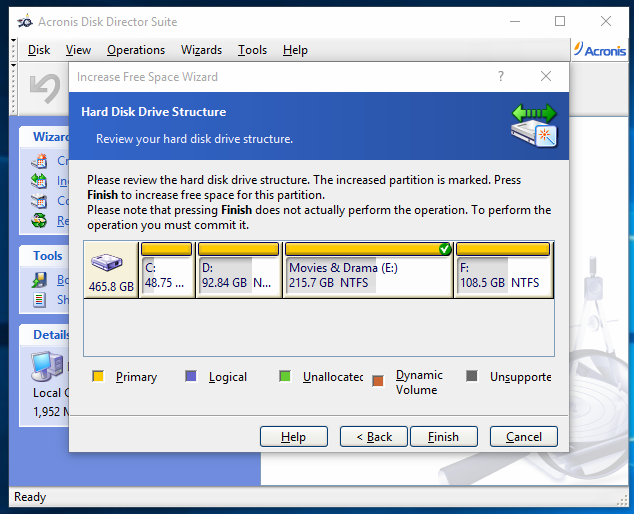Screen dimensions: 634x514
Task: Click the wizard's question mark help icon
Action: (501, 76)
